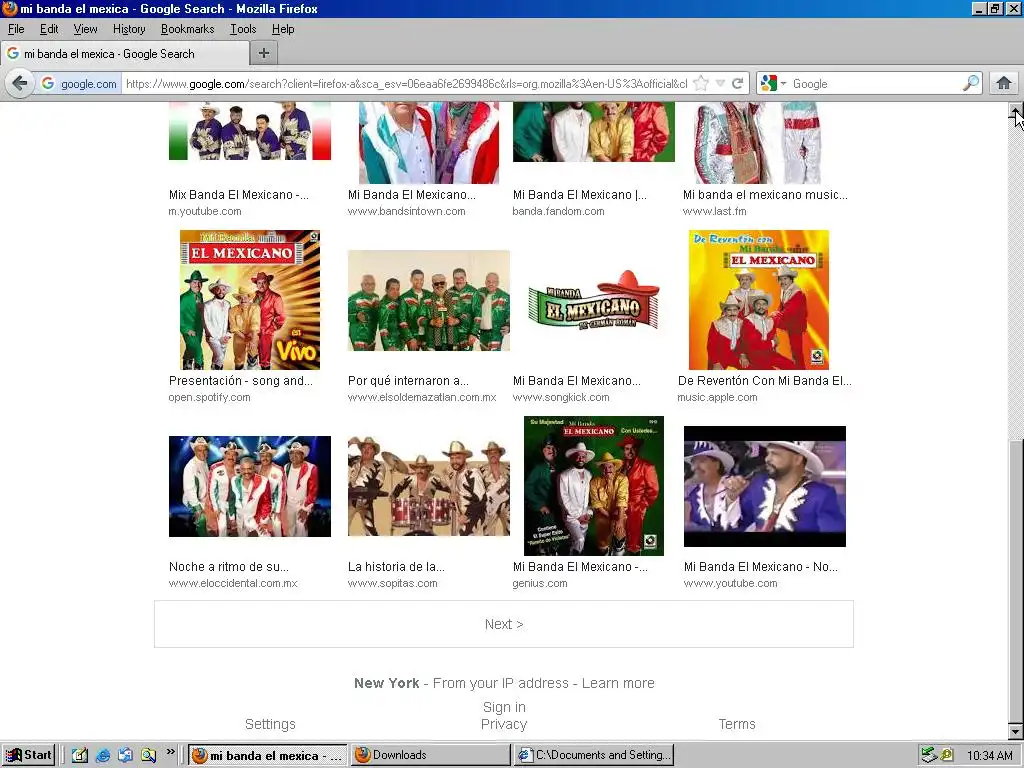Open the Tools menu
The image size is (1024, 768).
(243, 29)
